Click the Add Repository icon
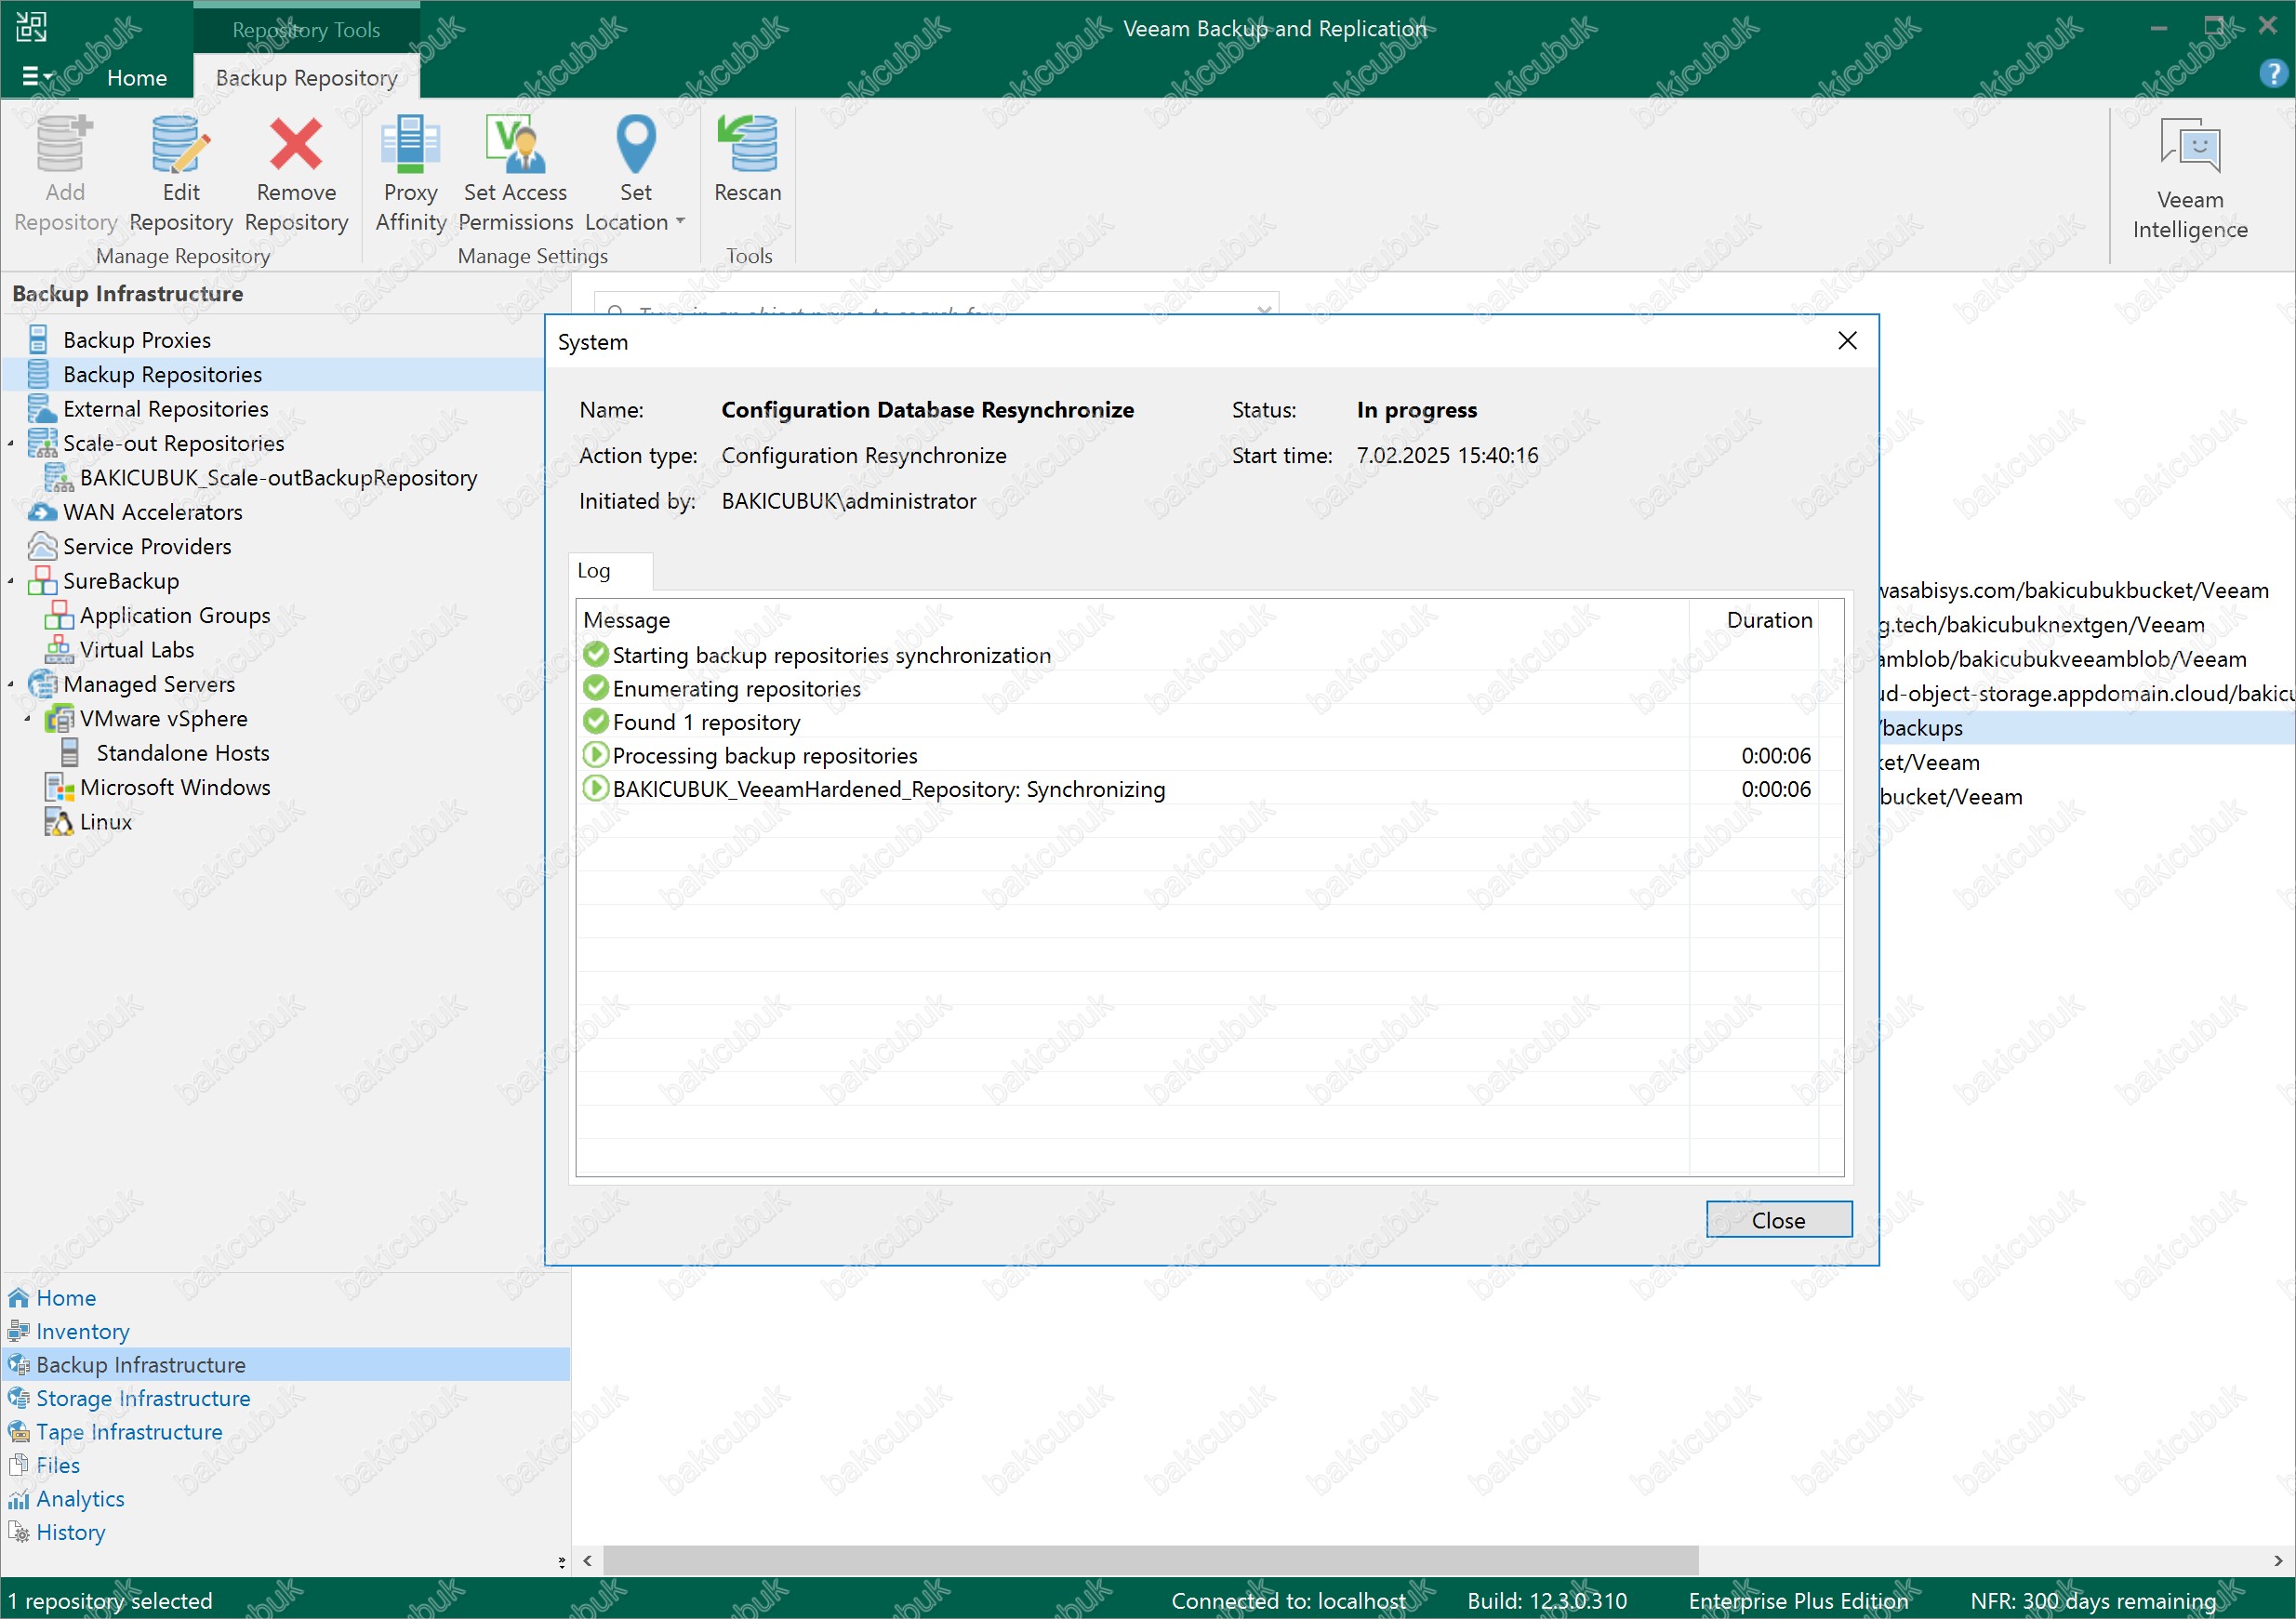Screen dimensions: 2296x1619 [65, 144]
